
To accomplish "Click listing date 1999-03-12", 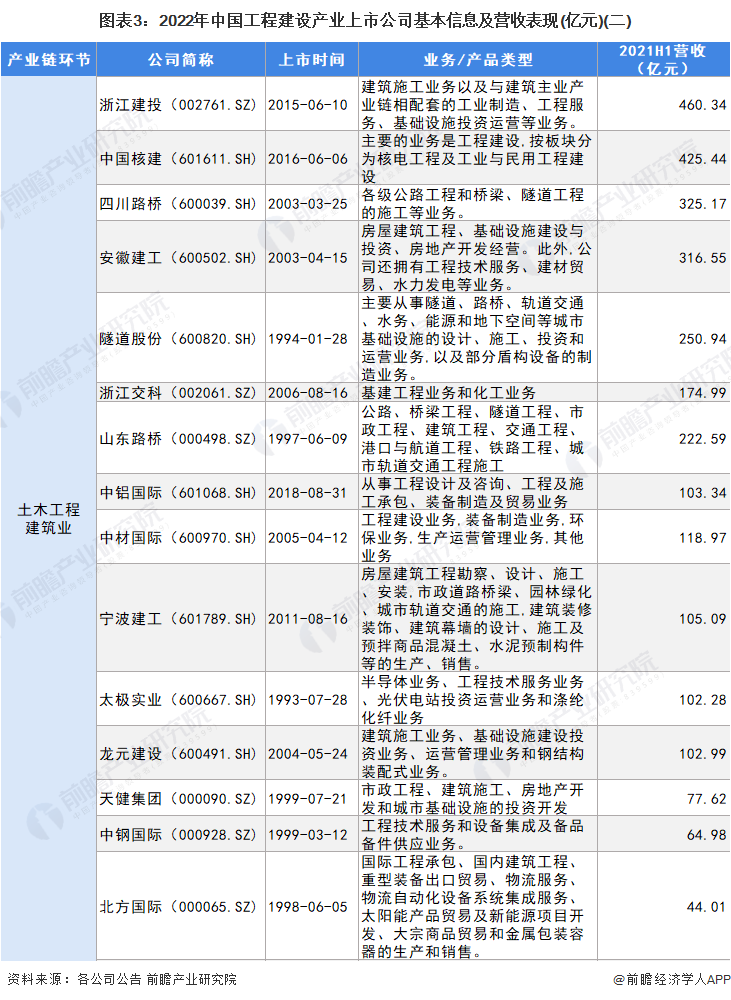I will (307, 835).
